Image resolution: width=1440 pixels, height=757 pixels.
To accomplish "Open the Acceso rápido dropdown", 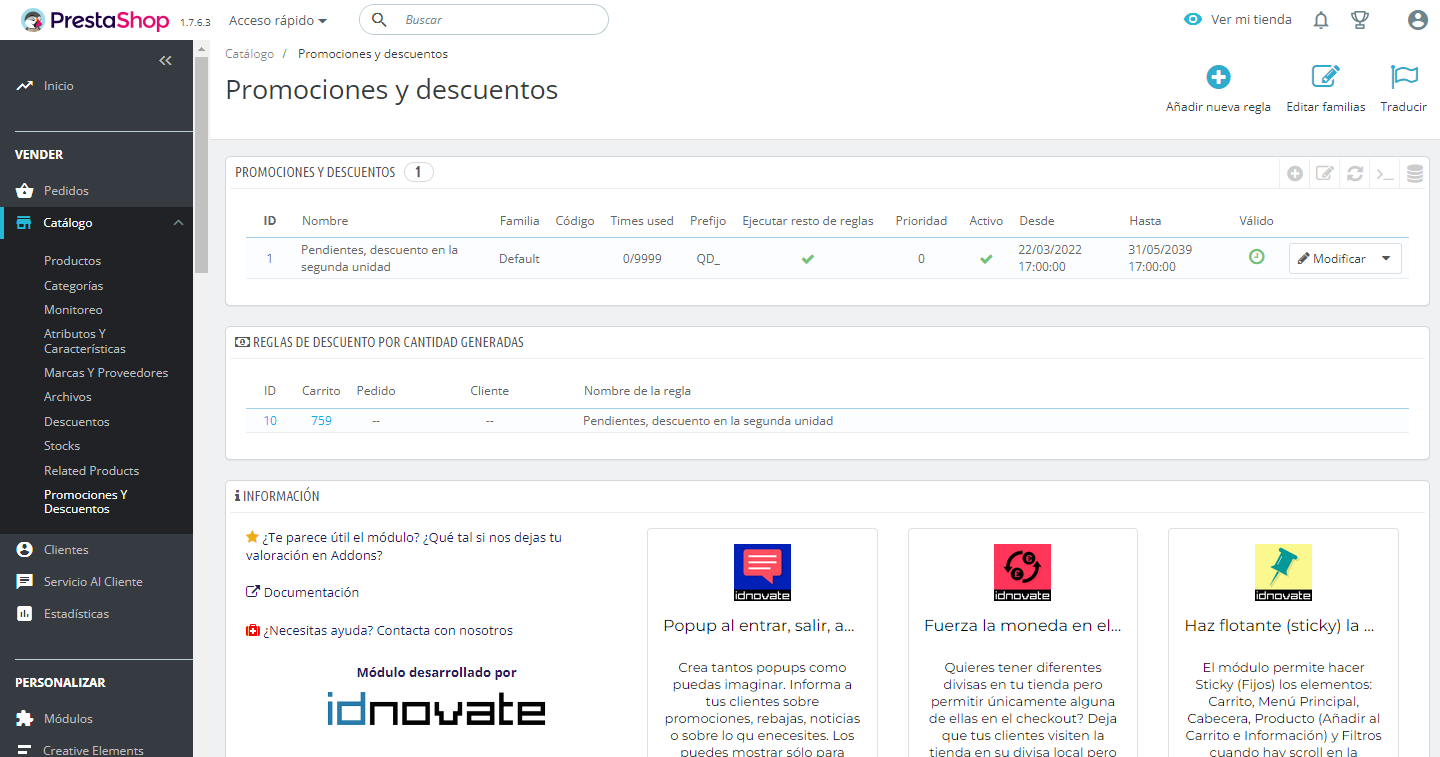I will 278,20.
